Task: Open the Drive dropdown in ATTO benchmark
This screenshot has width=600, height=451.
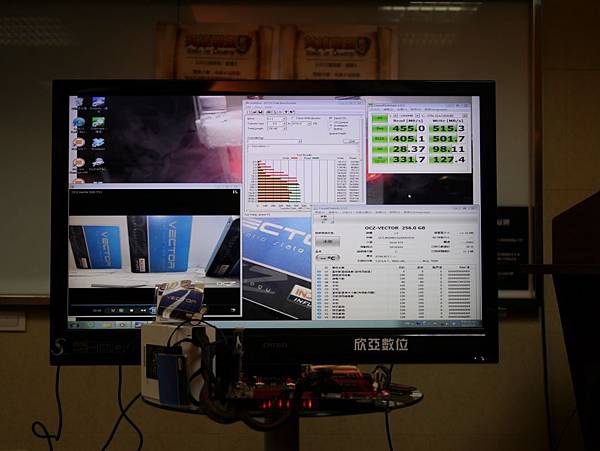Action: tap(277, 119)
